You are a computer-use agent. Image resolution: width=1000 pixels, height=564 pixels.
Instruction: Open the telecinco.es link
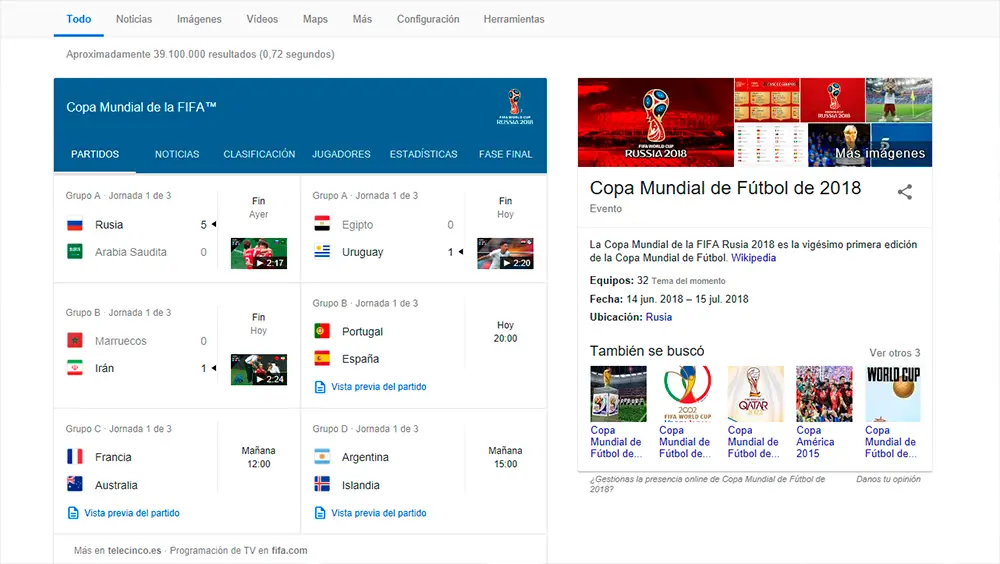[134, 551]
